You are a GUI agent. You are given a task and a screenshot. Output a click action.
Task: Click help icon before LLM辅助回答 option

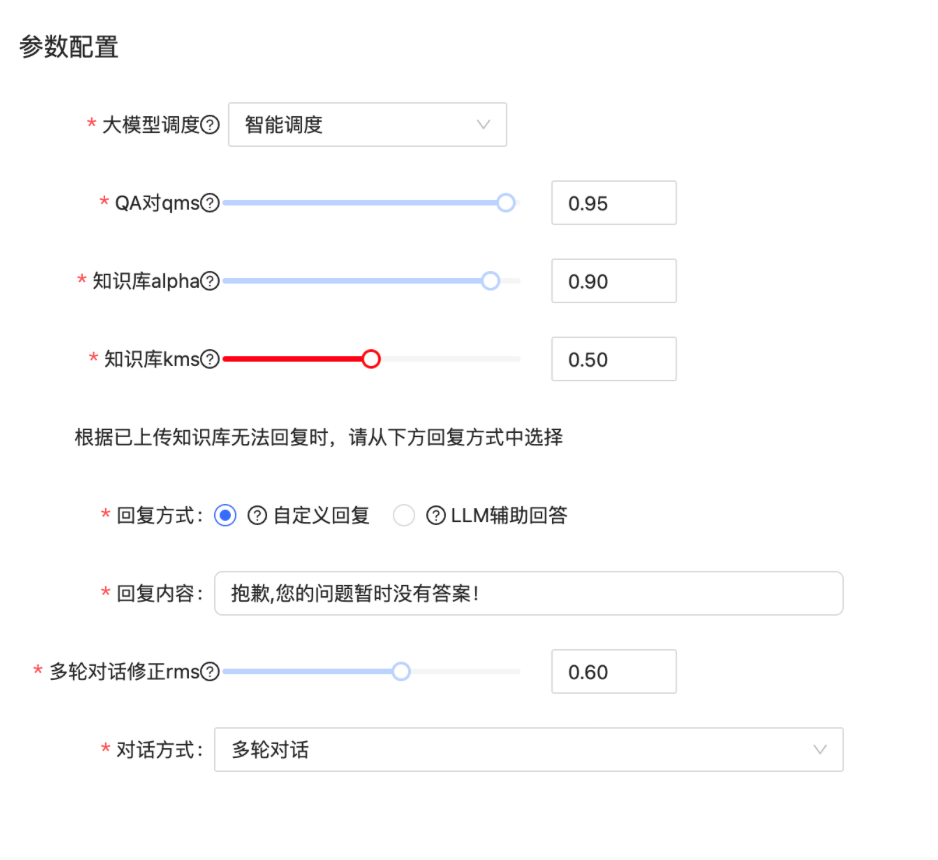[x=435, y=516]
